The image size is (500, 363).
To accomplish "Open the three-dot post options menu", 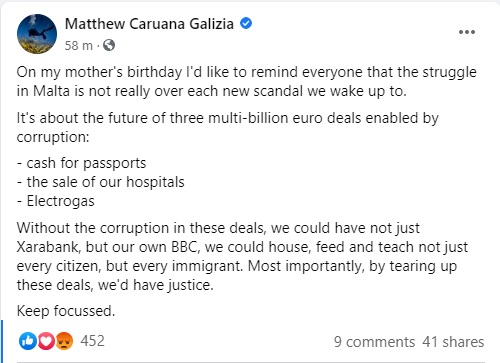I will point(467,32).
